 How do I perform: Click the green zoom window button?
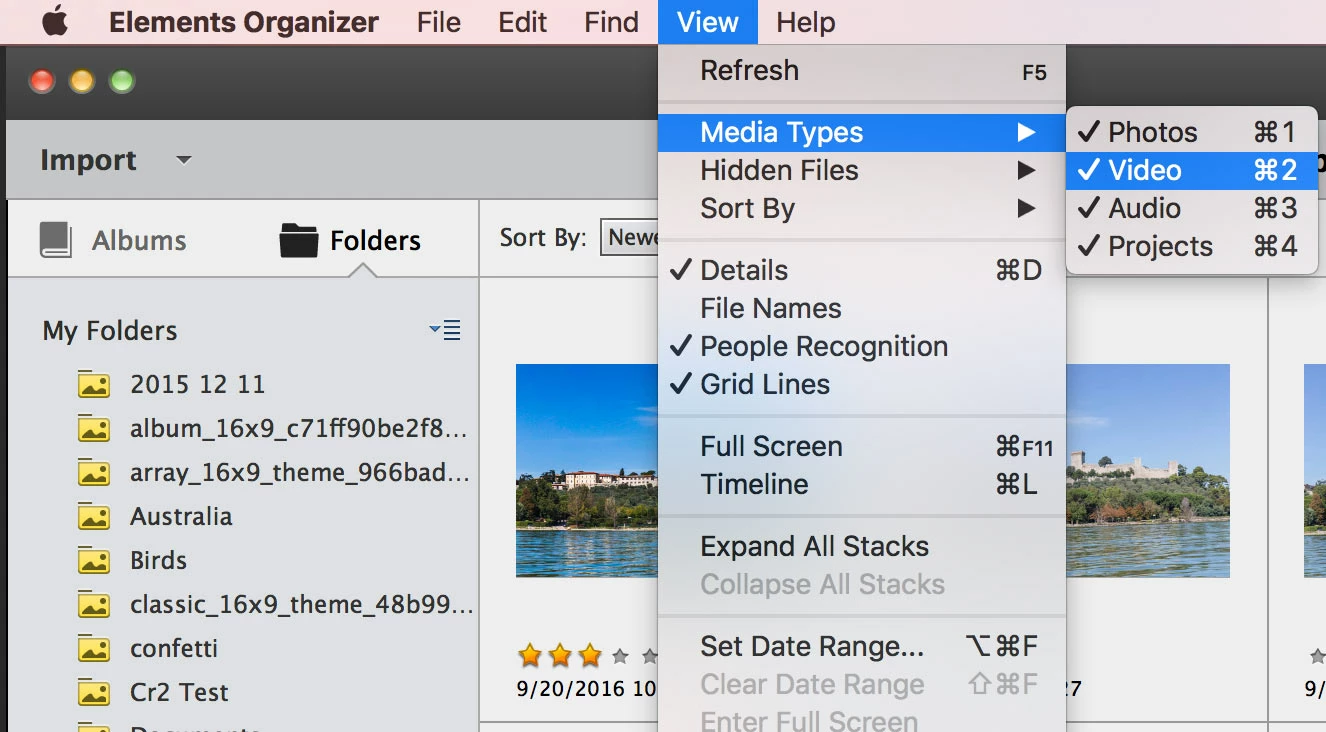pos(122,81)
